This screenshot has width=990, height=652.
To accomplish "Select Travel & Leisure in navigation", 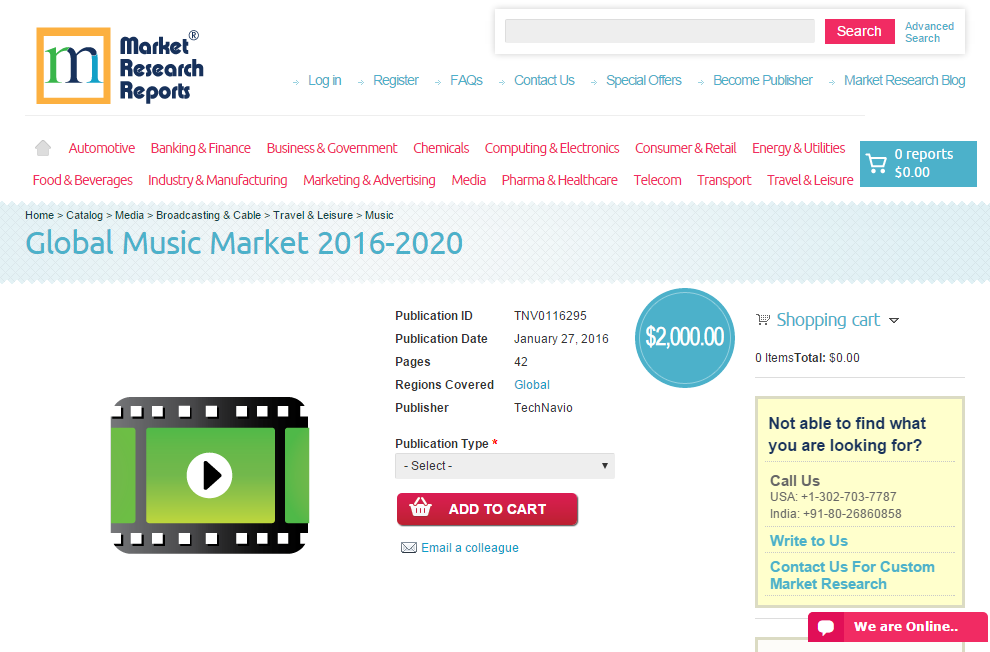I will (810, 181).
